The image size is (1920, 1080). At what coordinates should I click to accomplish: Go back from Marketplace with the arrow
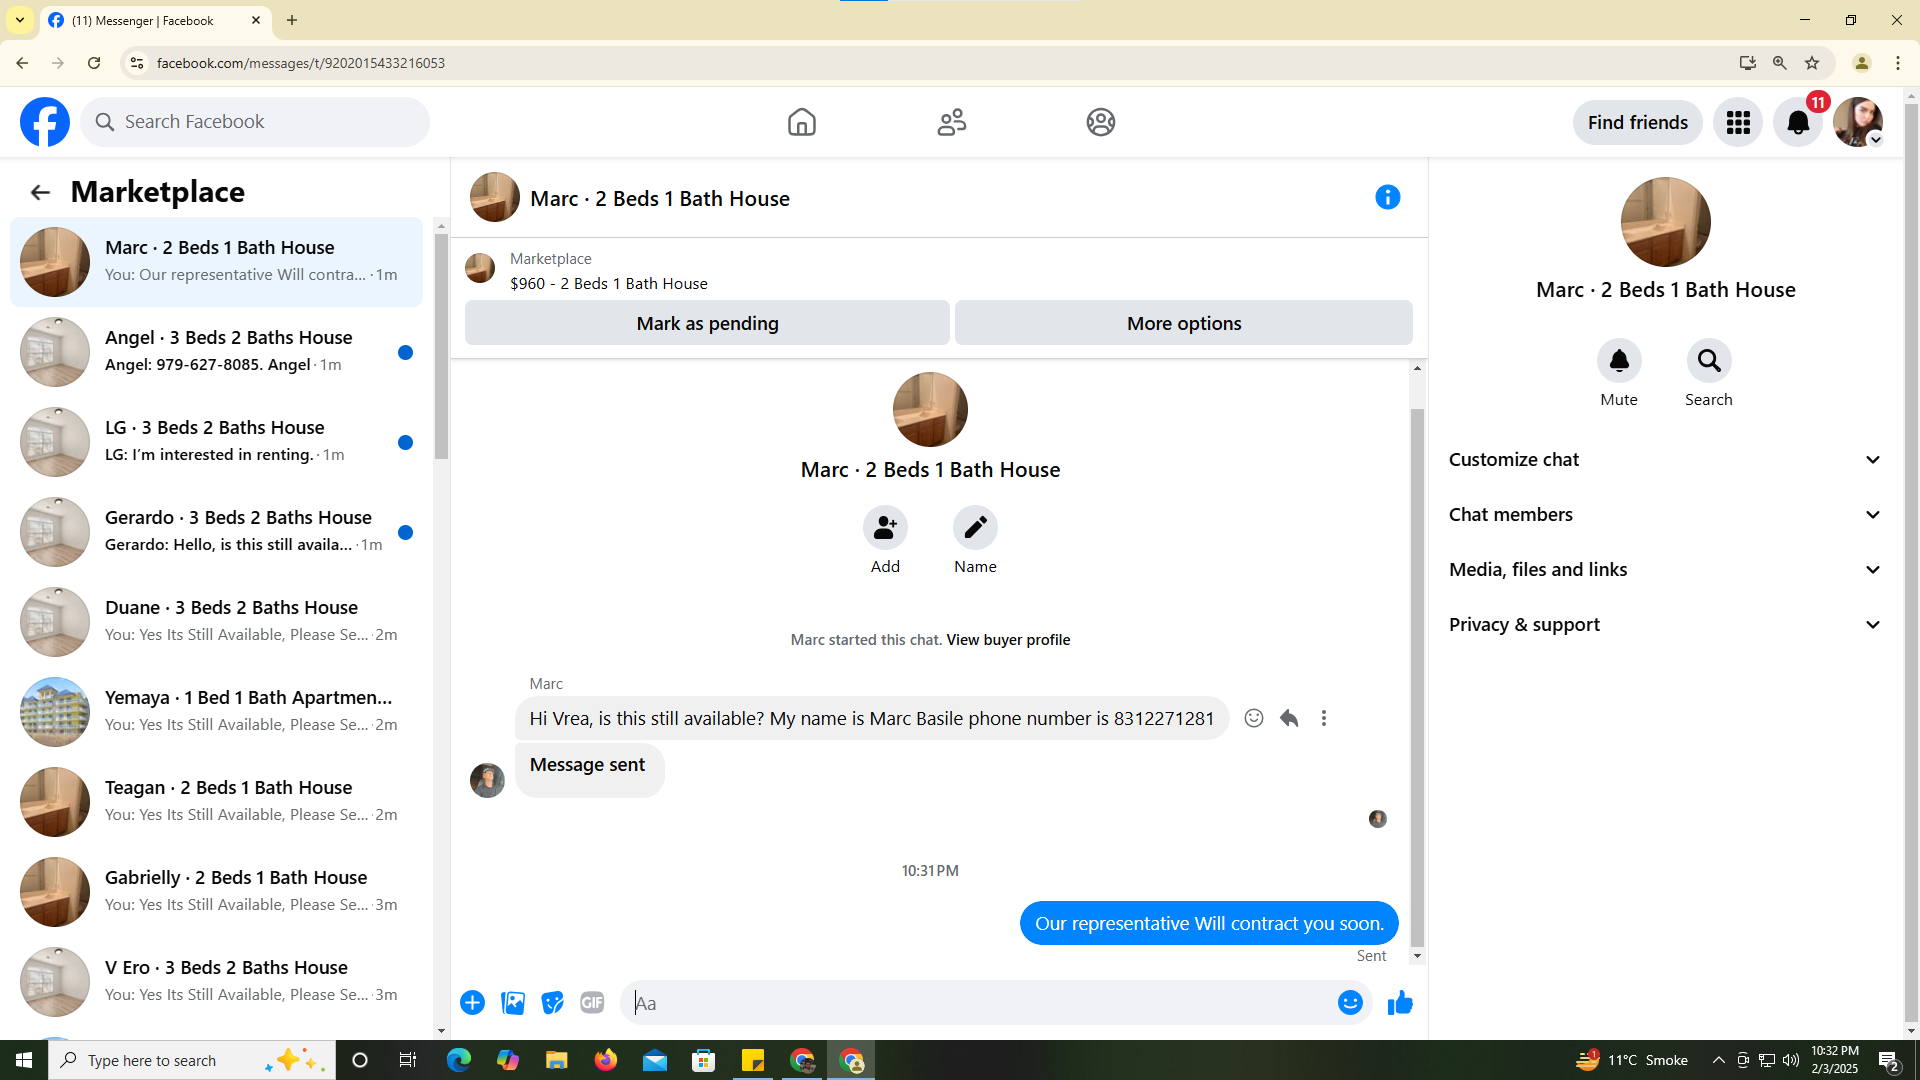40,192
